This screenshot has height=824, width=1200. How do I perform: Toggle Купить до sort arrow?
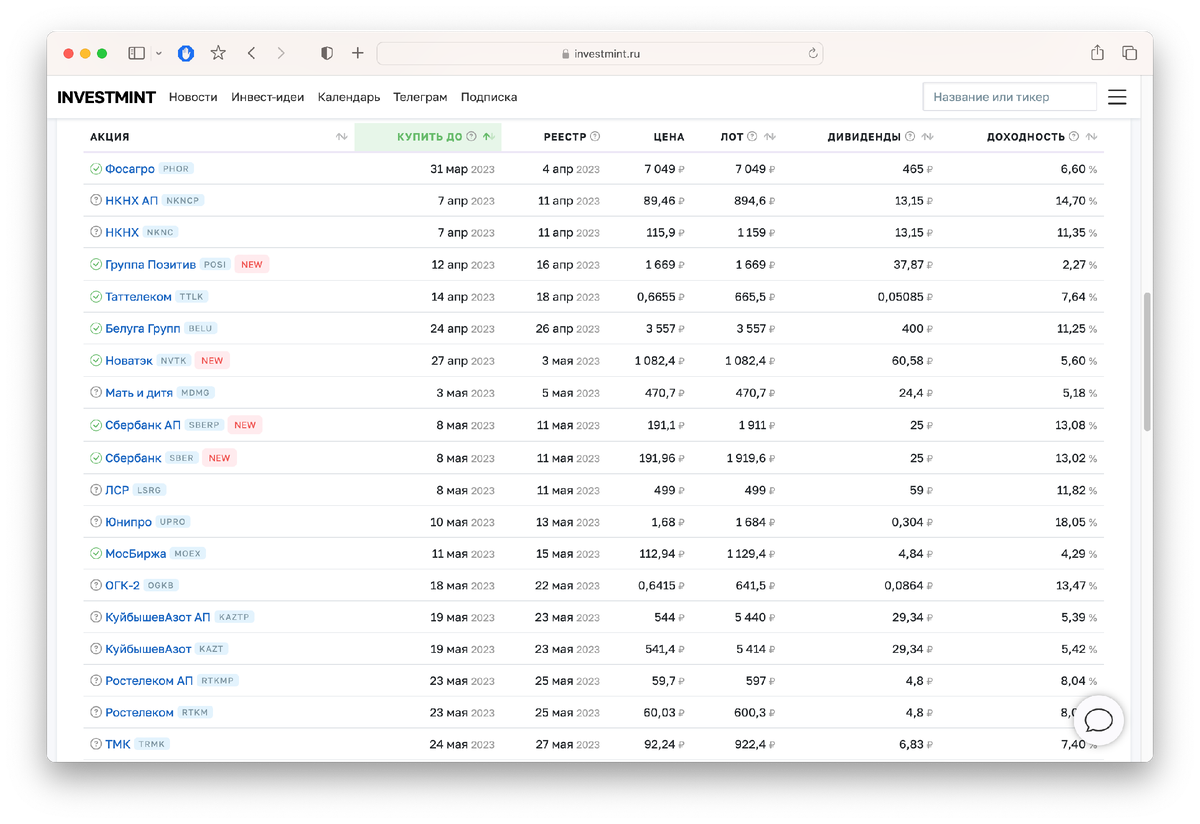pos(487,137)
